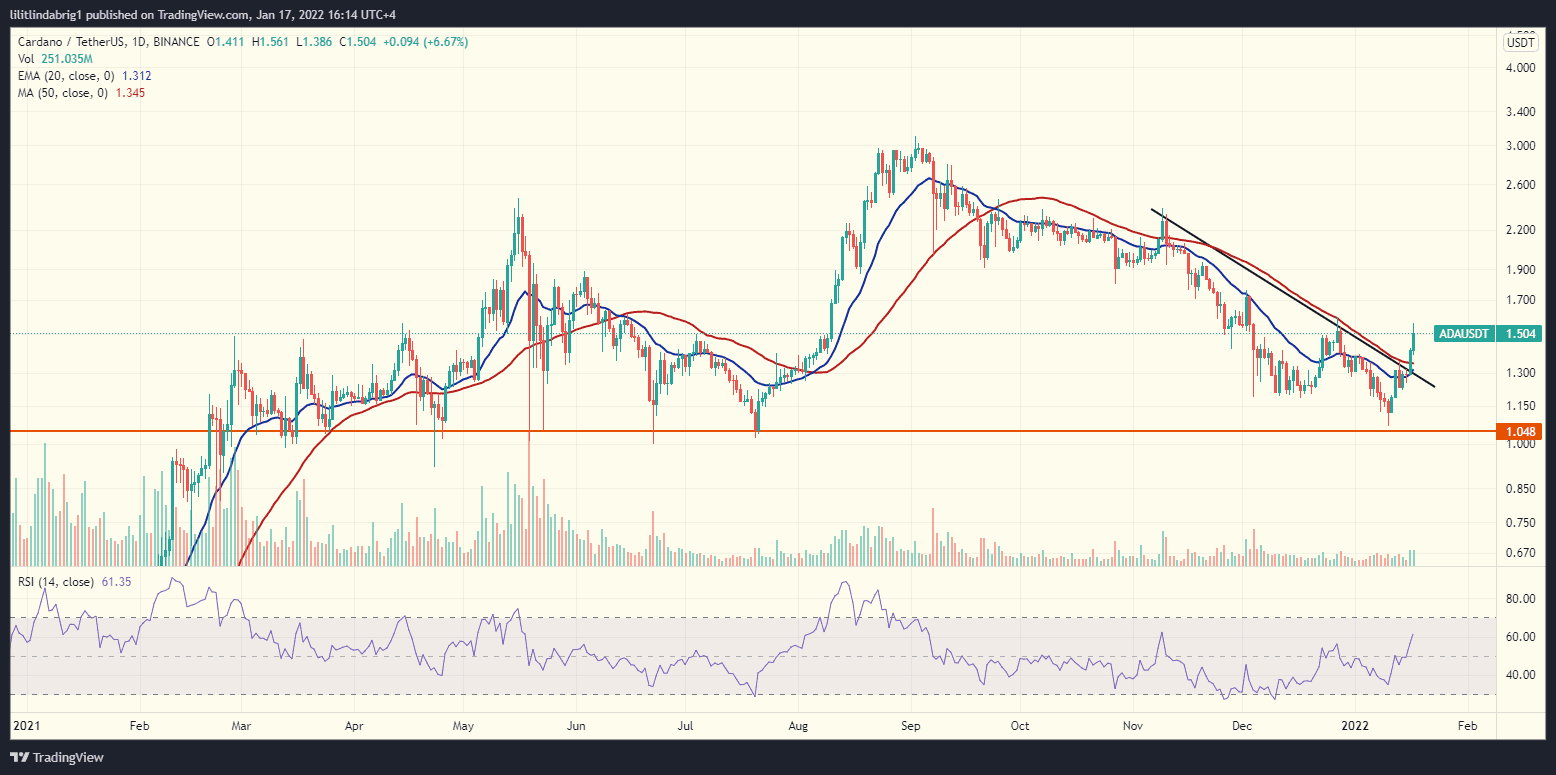Click the lilitlindabrig1 author username link
1556x775 pixels.
tap(44, 14)
